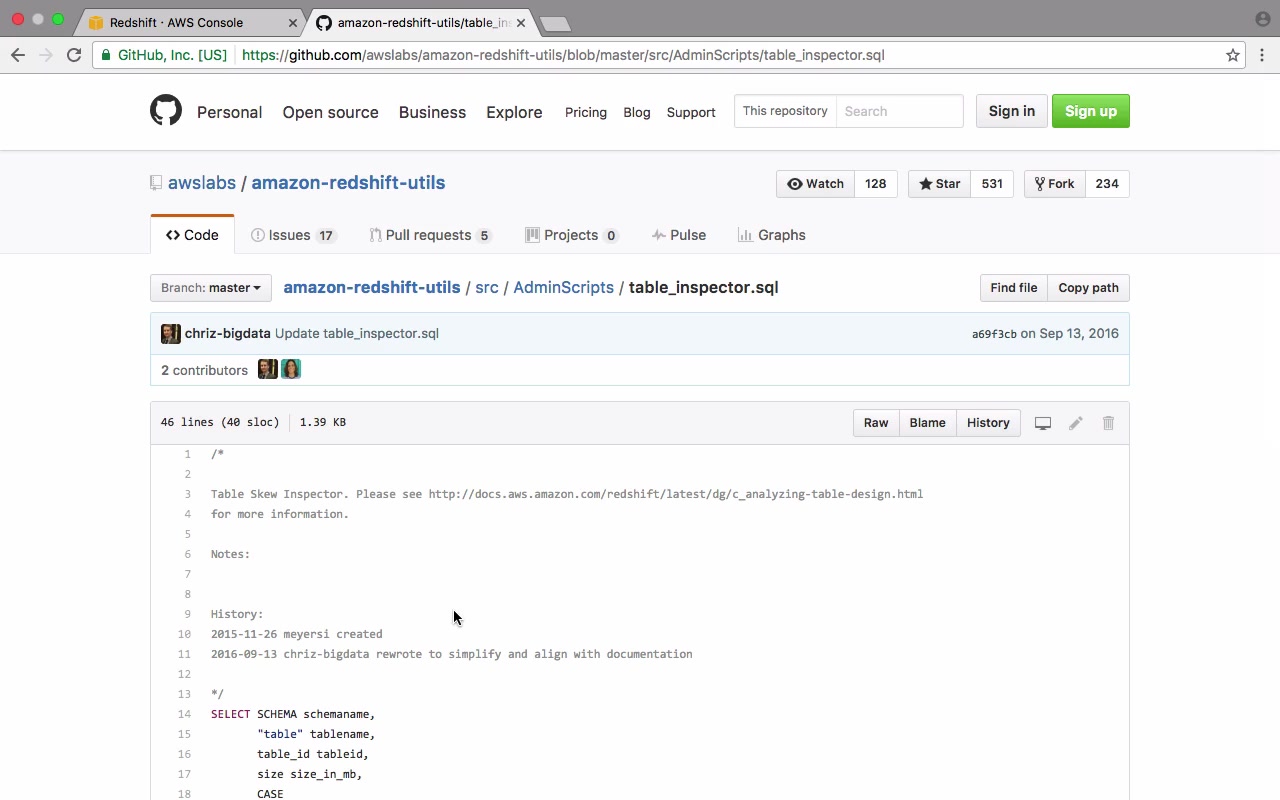The width and height of the screenshot is (1280, 800).
Task: Click amazon-redshift-utils in file breadcrumb
Action: (372, 287)
